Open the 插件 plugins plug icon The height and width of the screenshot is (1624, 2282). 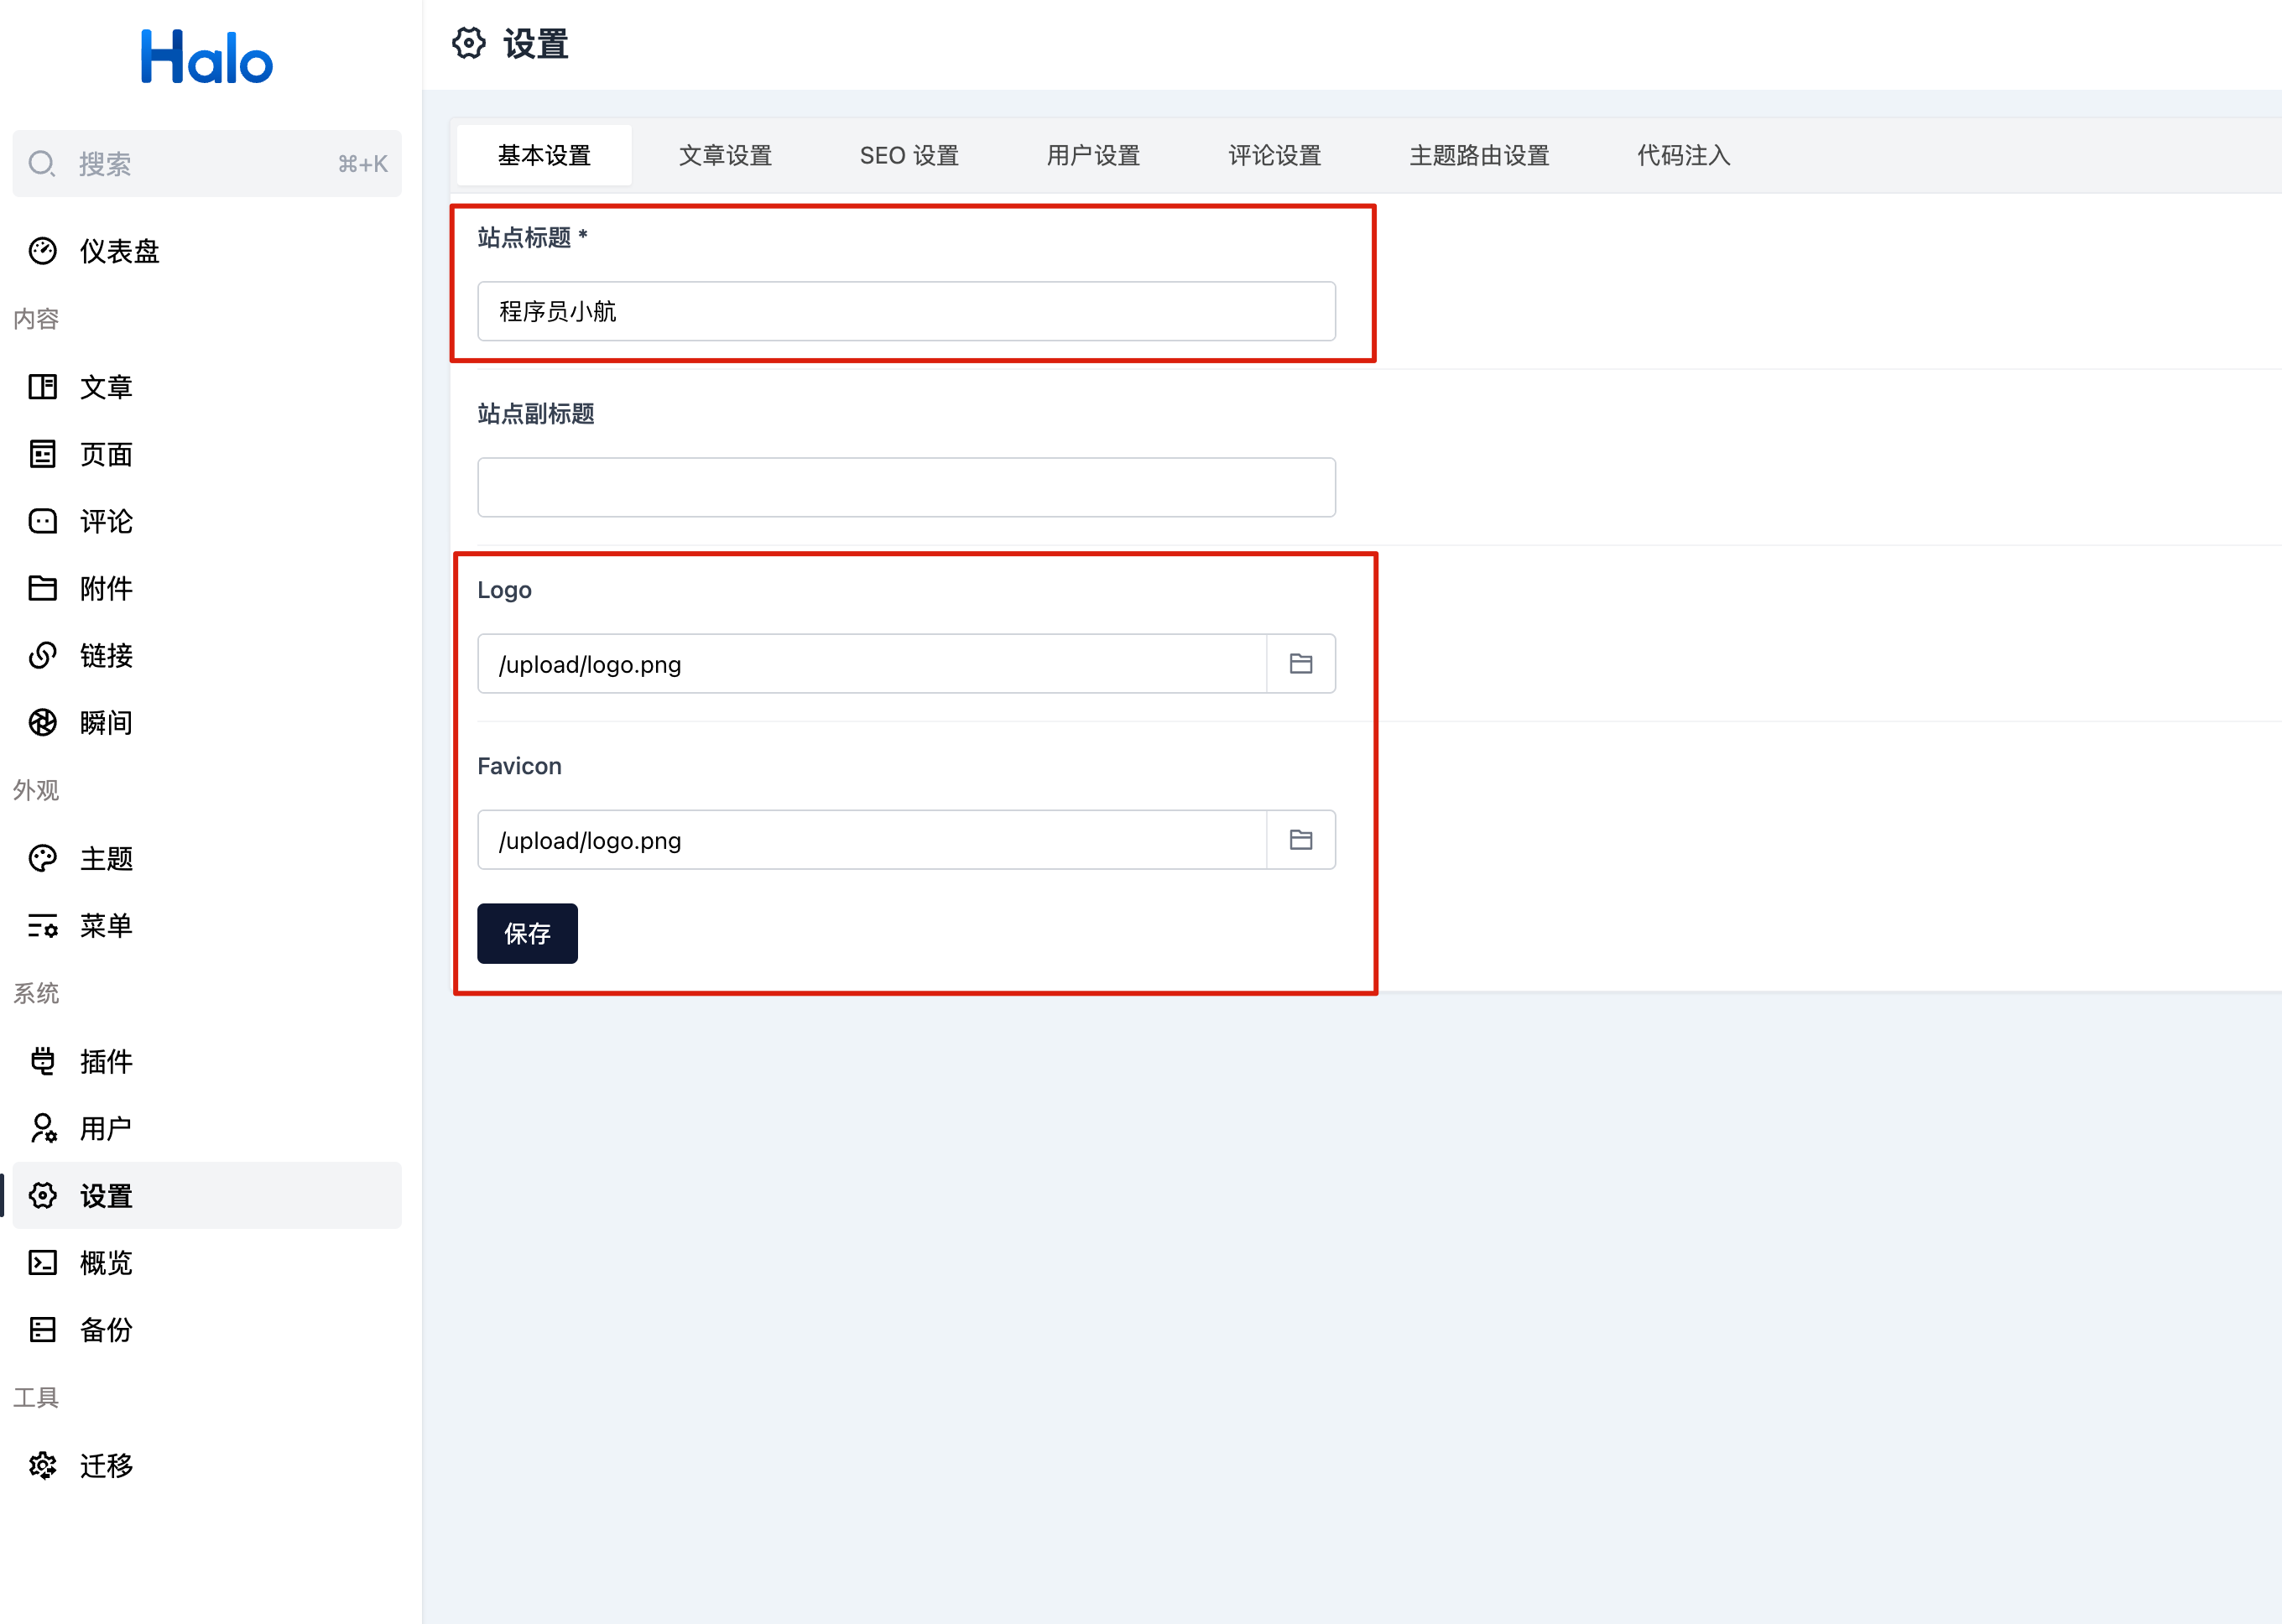click(x=43, y=1061)
